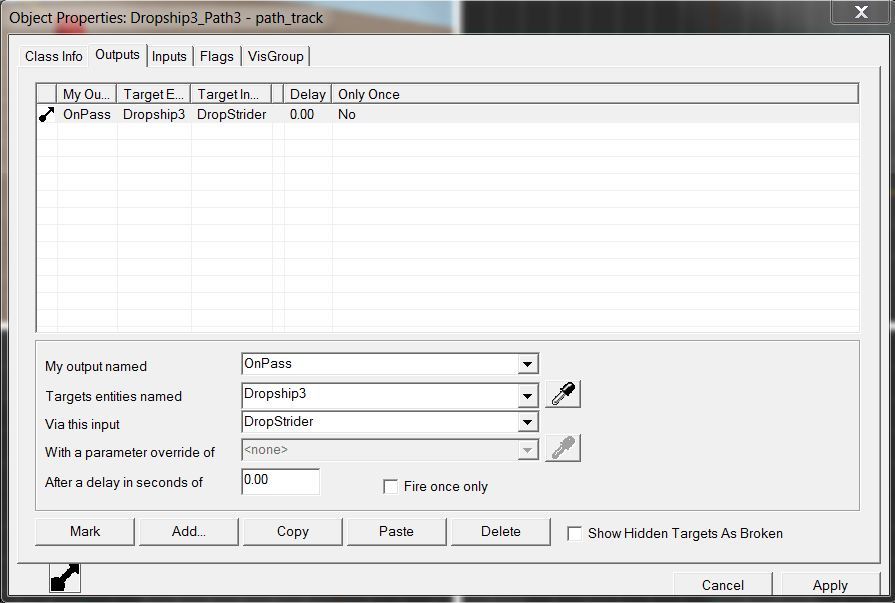Viewport: 895px width, 603px height.
Task: Click the DropStrider cell in outputs list
Action: click(231, 114)
